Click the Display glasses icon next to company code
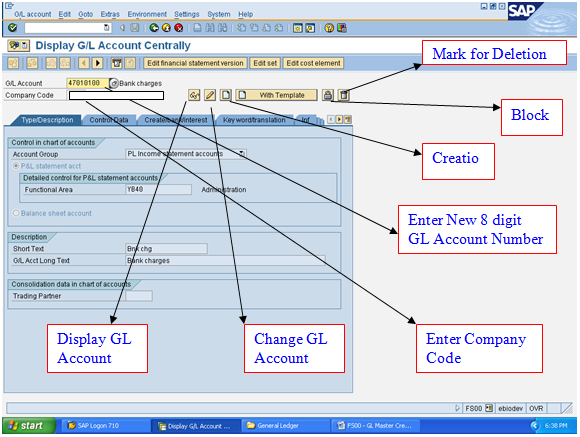 point(194,95)
